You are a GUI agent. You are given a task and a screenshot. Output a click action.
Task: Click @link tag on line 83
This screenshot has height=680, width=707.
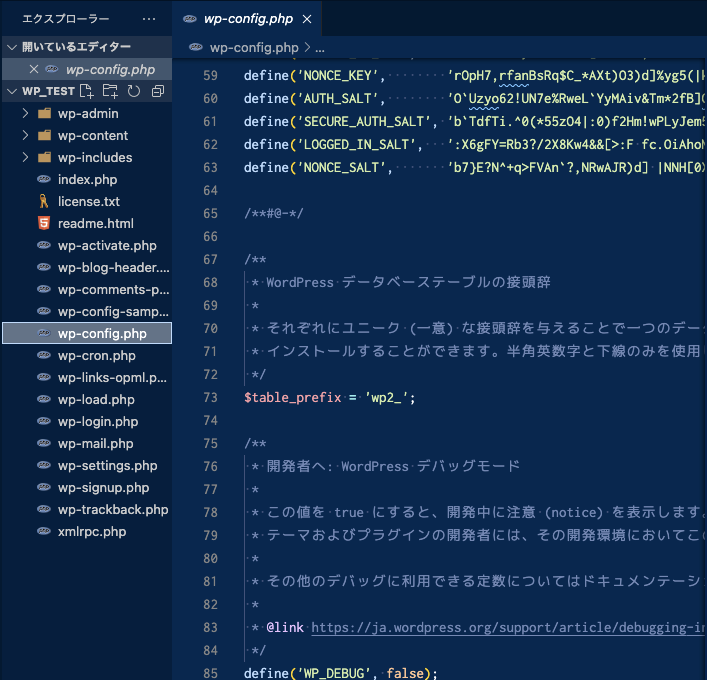tap(285, 627)
